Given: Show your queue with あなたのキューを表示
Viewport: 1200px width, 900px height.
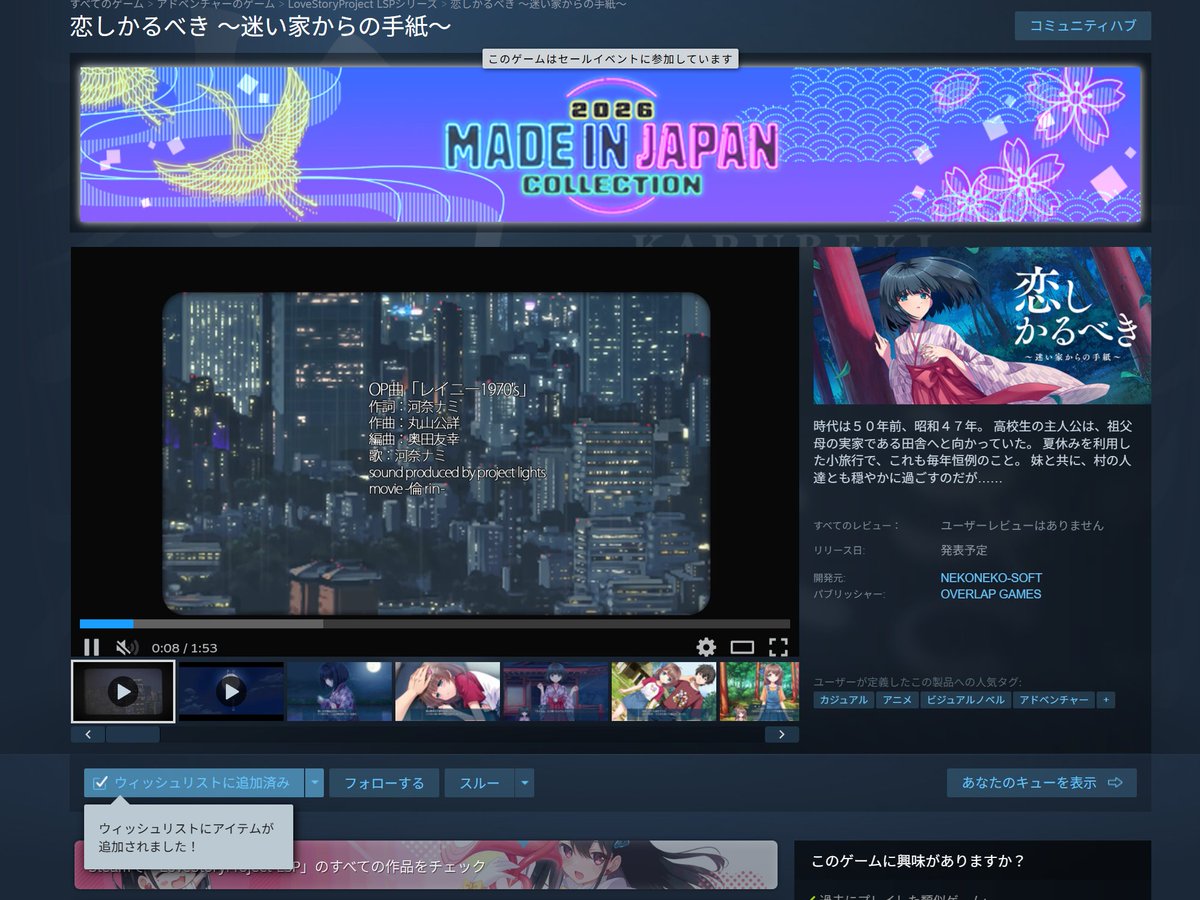Looking at the screenshot, I should (x=1042, y=783).
